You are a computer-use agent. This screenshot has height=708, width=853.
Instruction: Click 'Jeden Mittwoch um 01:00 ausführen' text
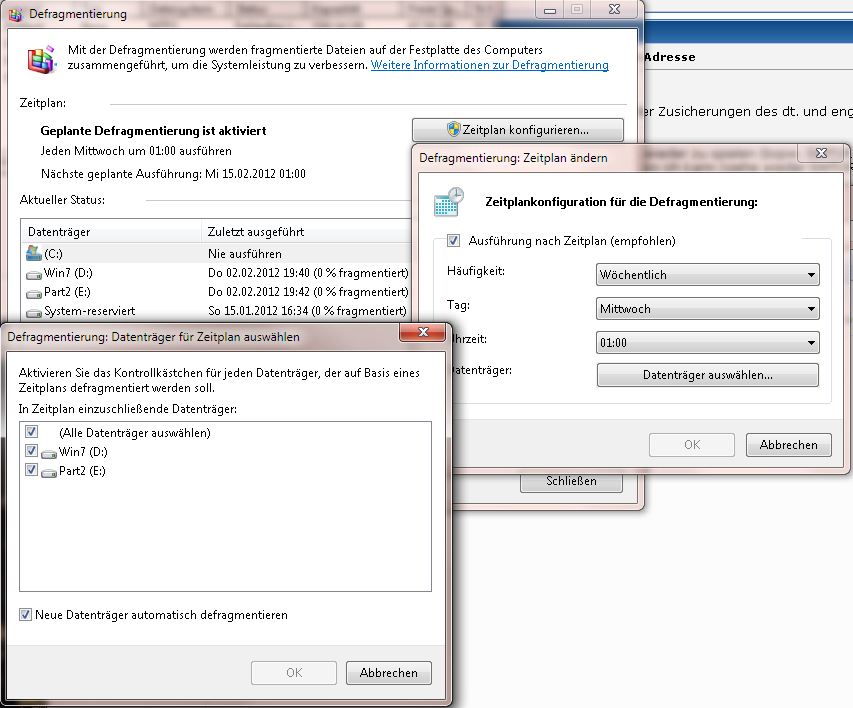136,151
